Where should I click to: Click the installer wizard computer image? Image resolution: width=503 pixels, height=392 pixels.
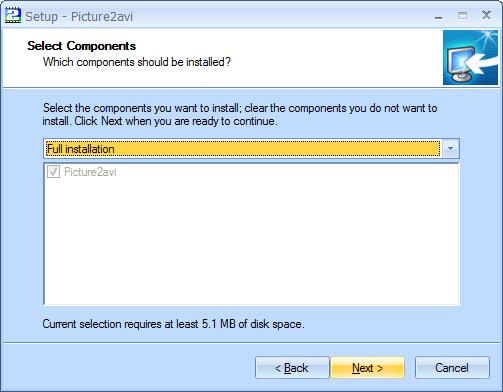pos(470,58)
